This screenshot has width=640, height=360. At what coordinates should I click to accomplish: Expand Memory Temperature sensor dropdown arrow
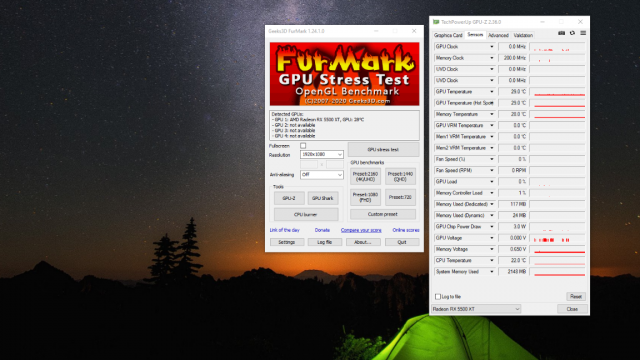(x=491, y=114)
